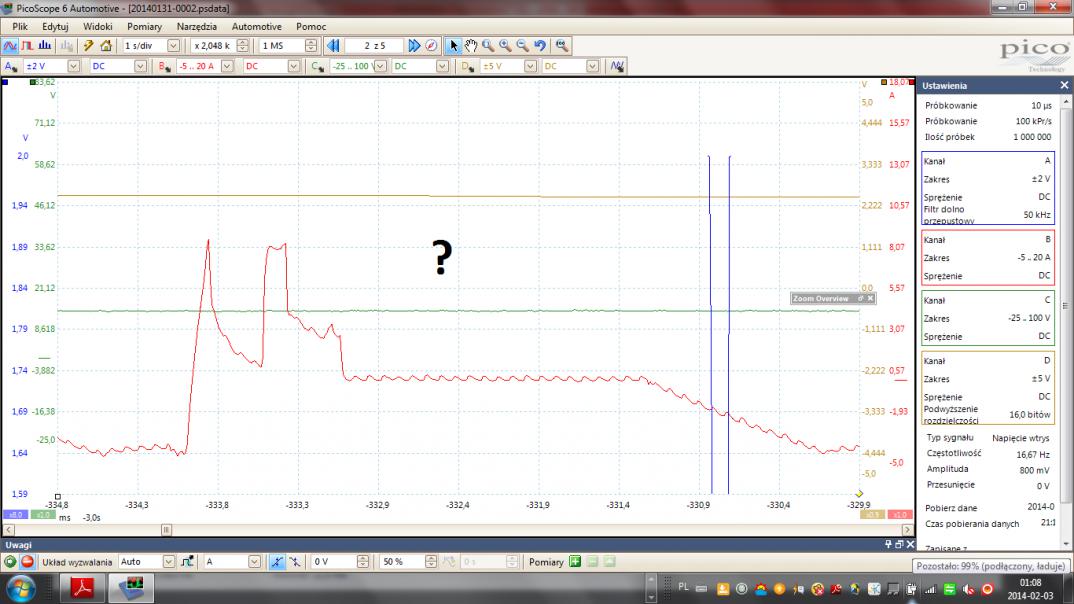Click the zoom-in magnifier tool
This screenshot has width=1074, height=604.
point(505,46)
